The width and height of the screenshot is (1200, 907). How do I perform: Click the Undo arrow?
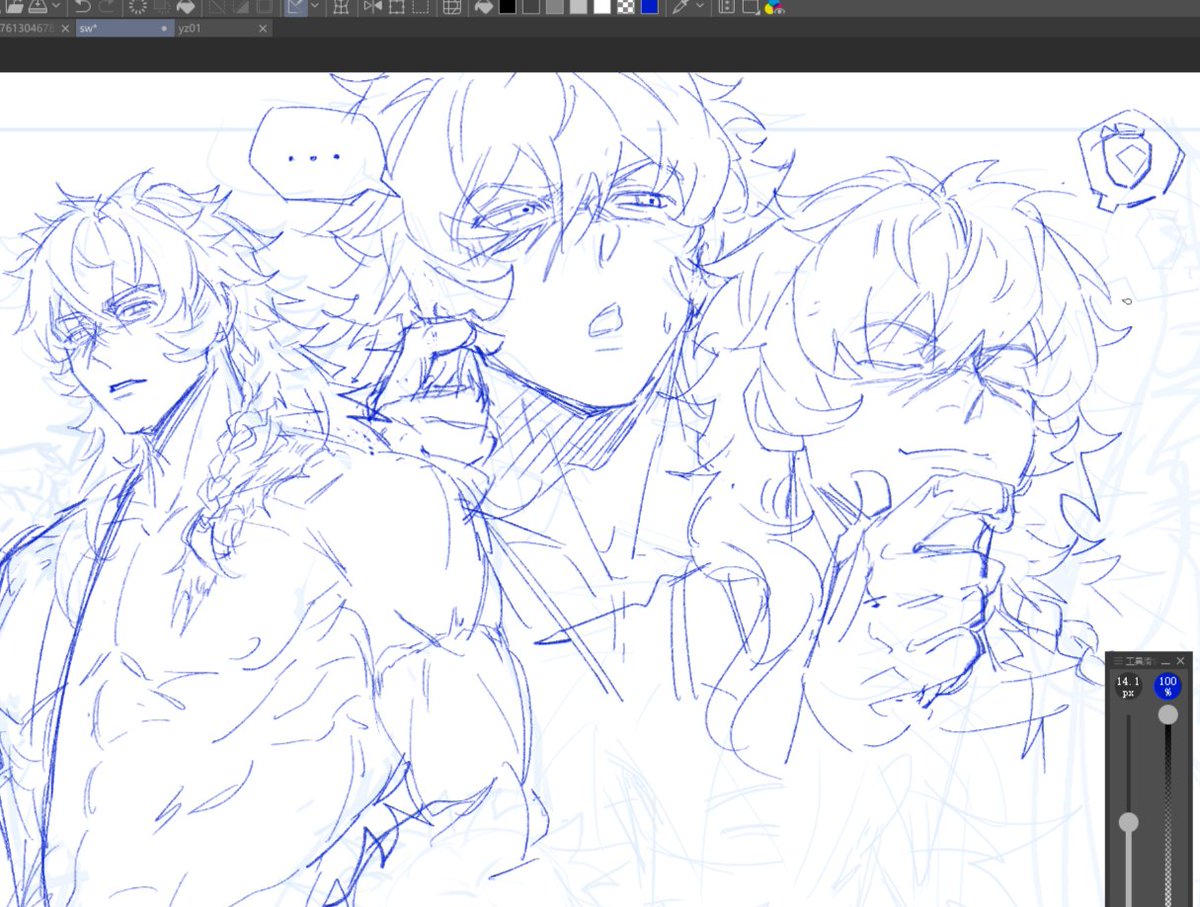click(83, 7)
